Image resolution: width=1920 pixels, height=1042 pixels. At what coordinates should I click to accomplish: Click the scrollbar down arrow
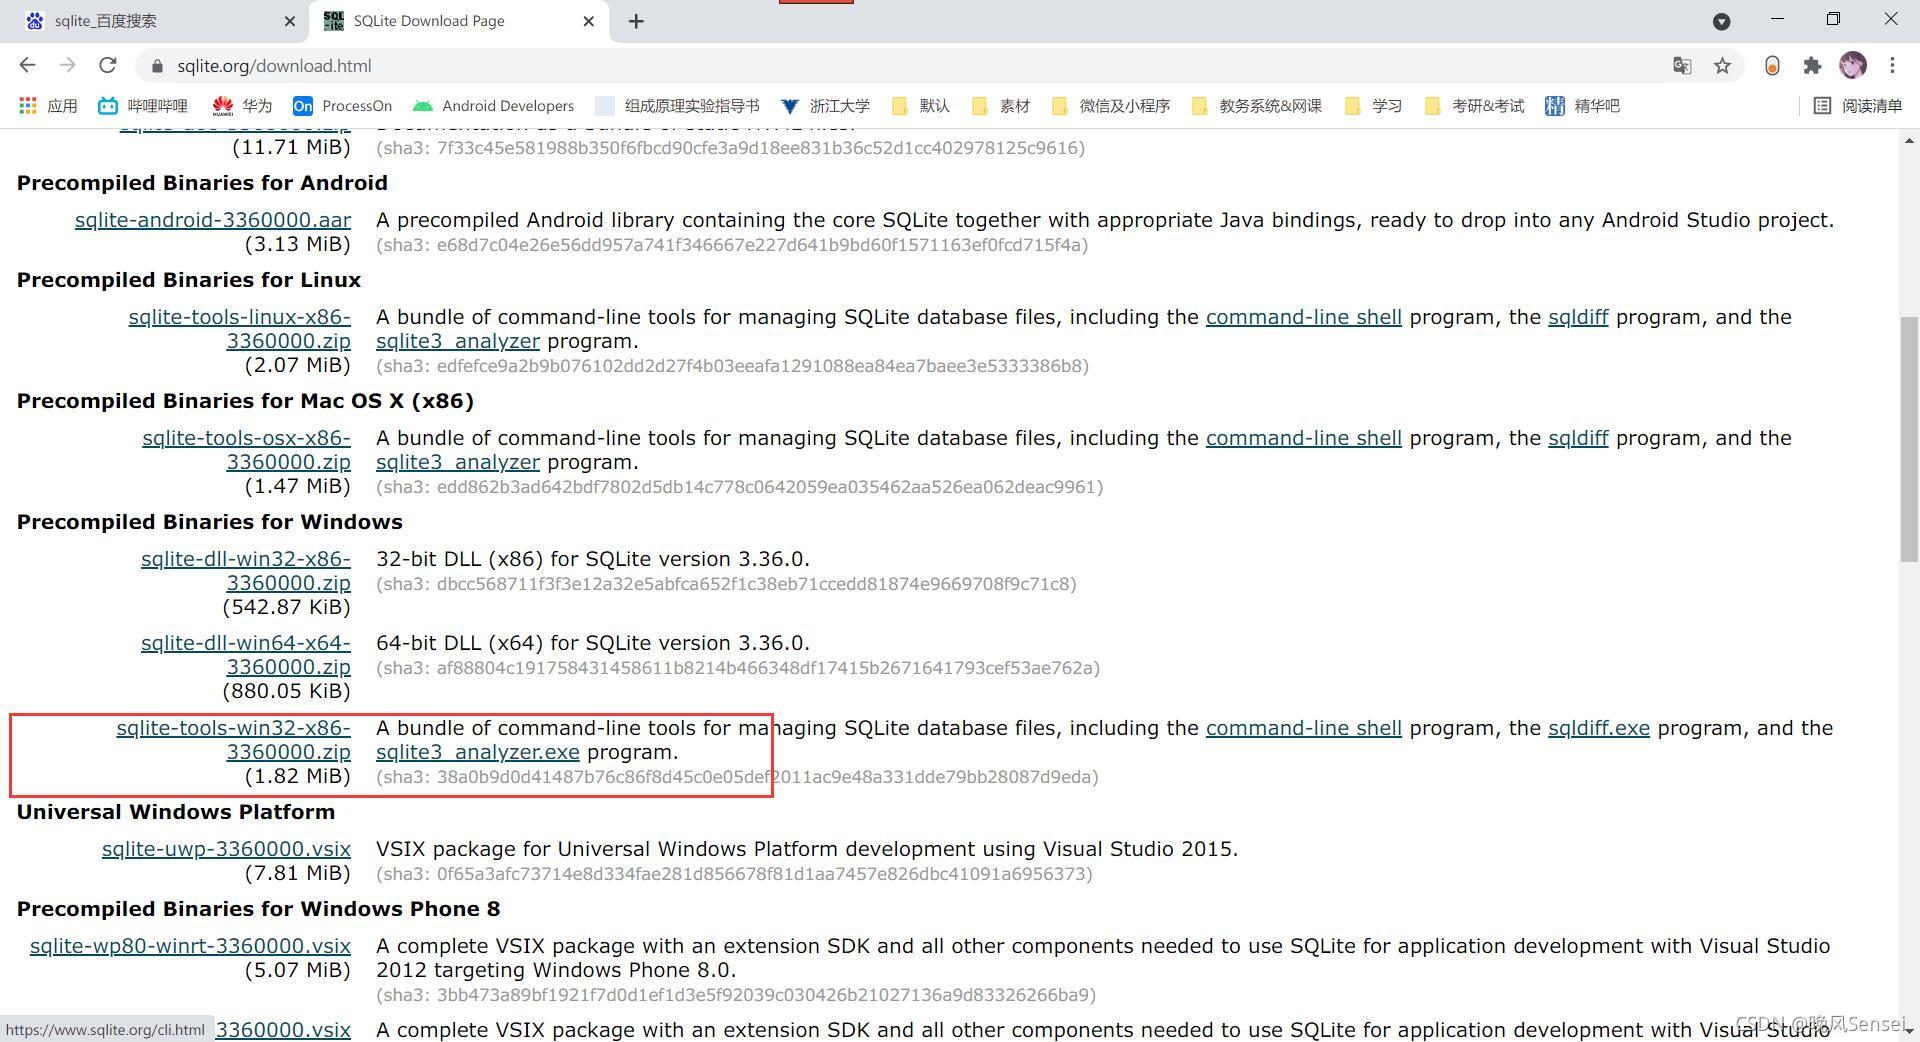1910,1030
